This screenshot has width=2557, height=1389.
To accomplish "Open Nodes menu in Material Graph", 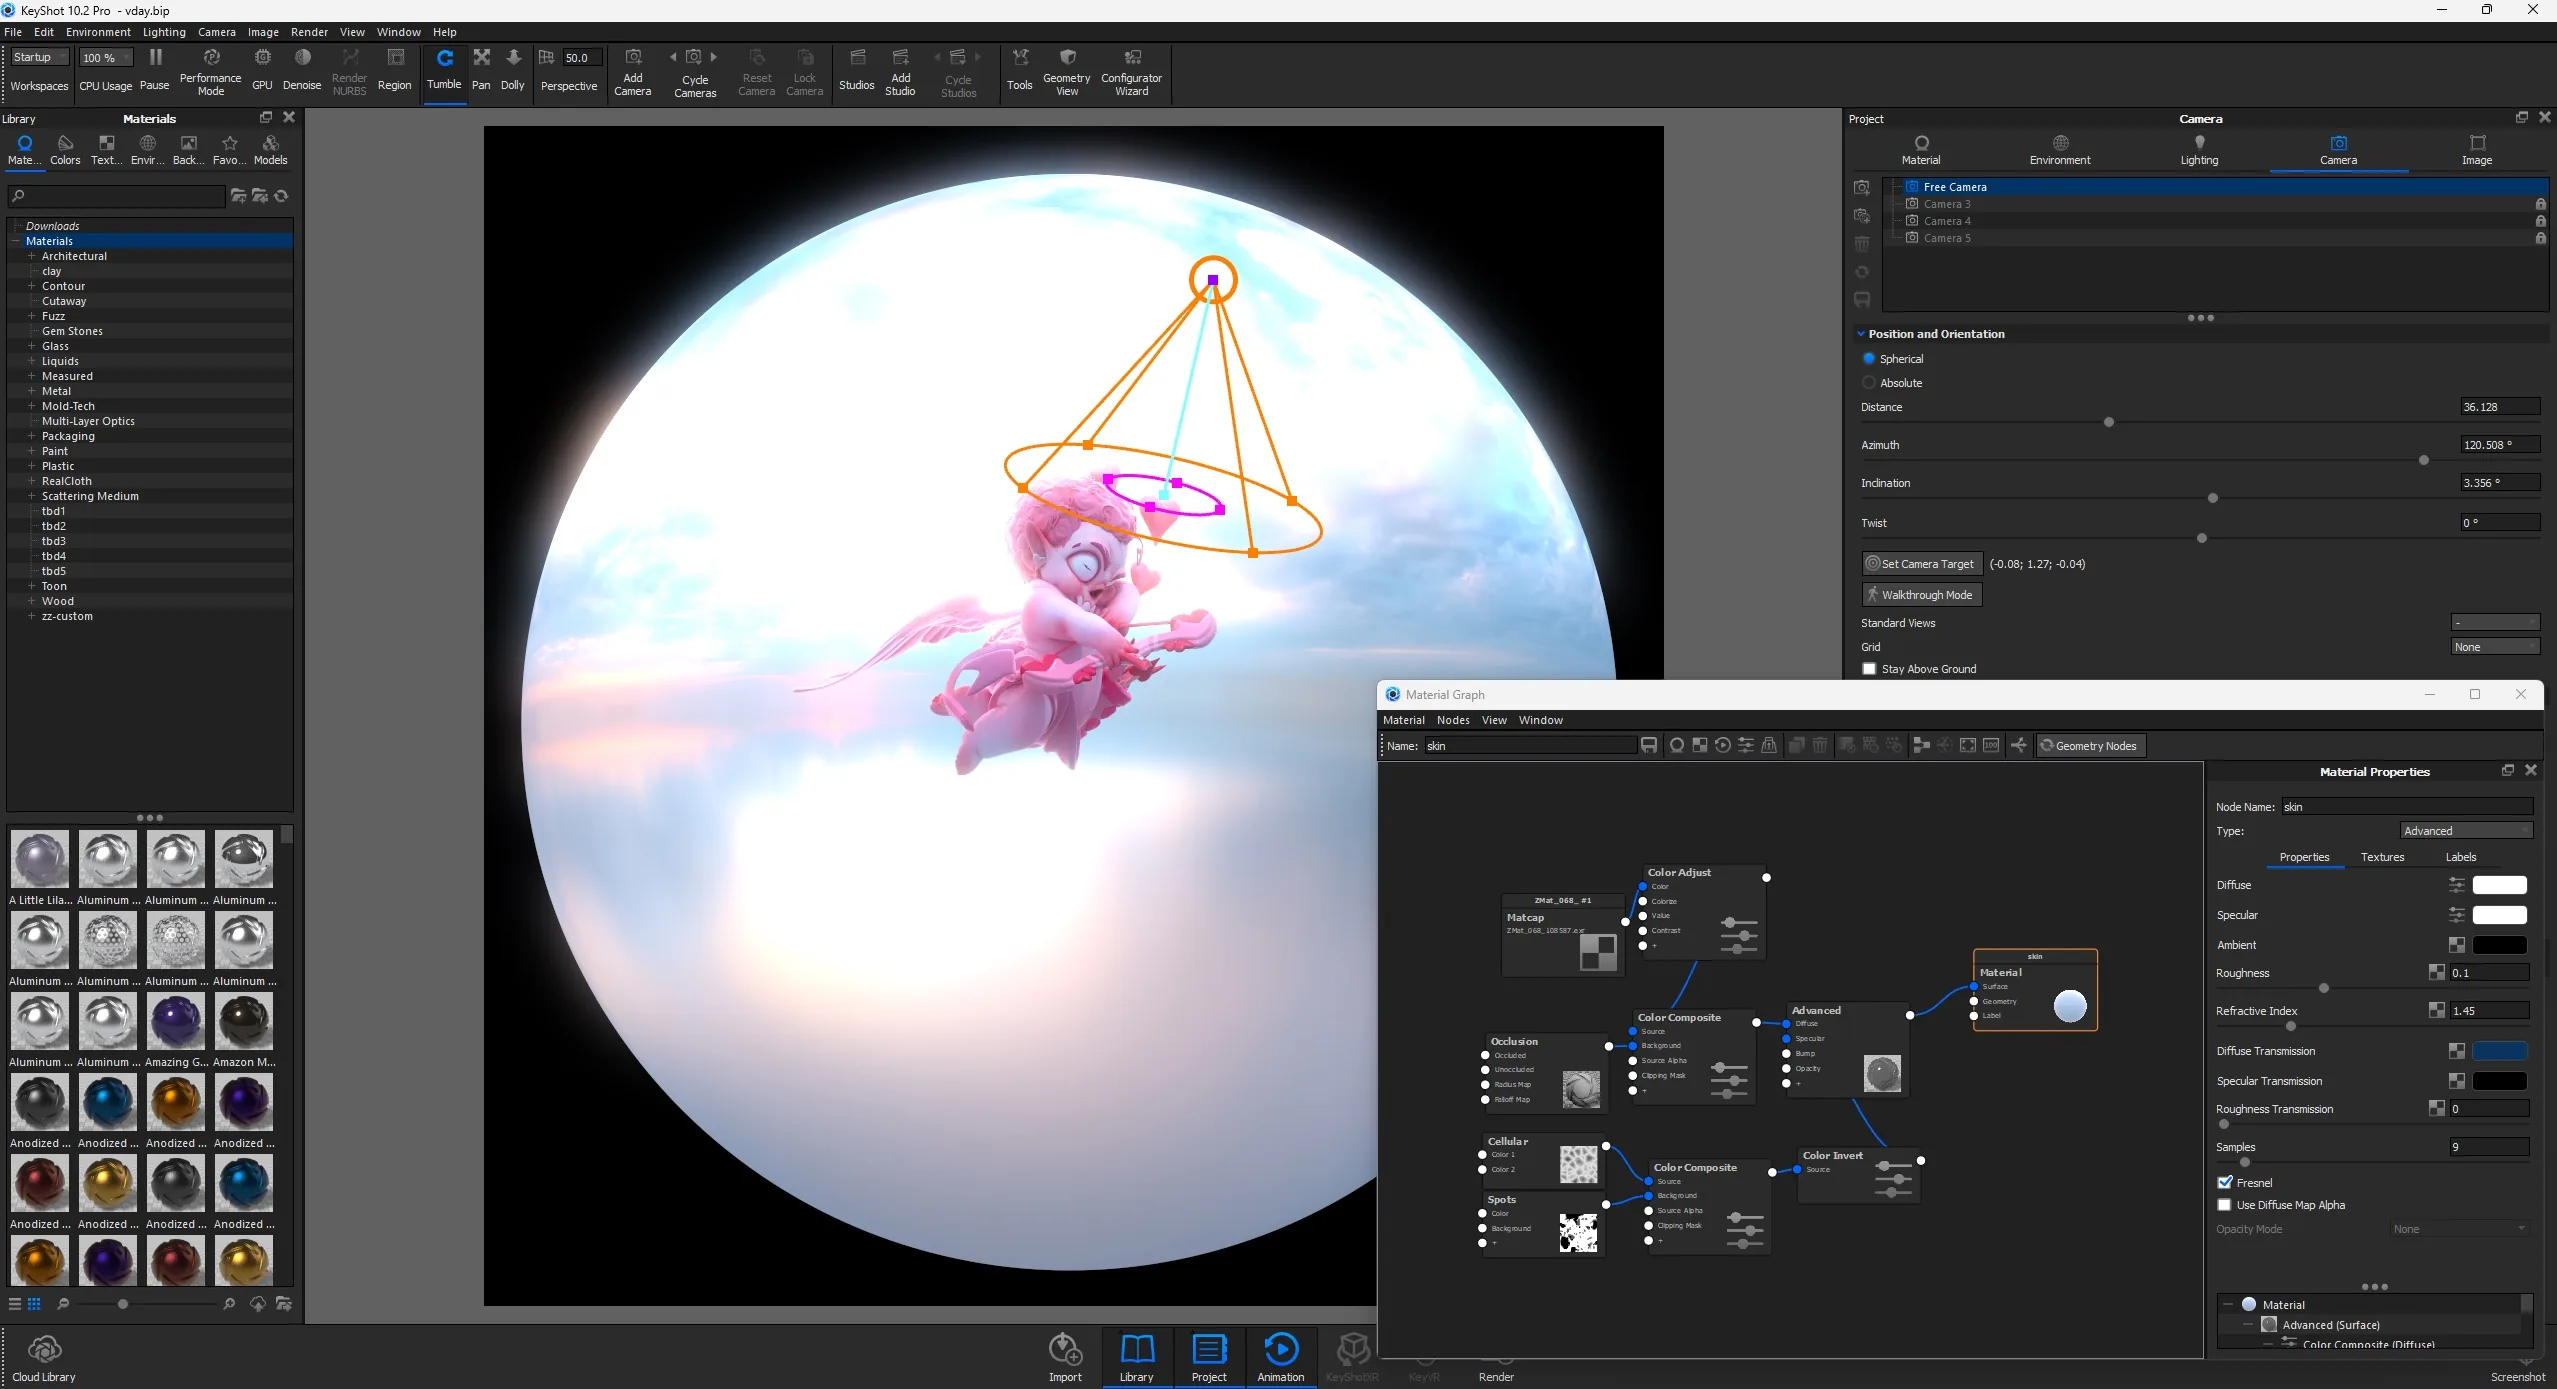I will [x=1453, y=720].
